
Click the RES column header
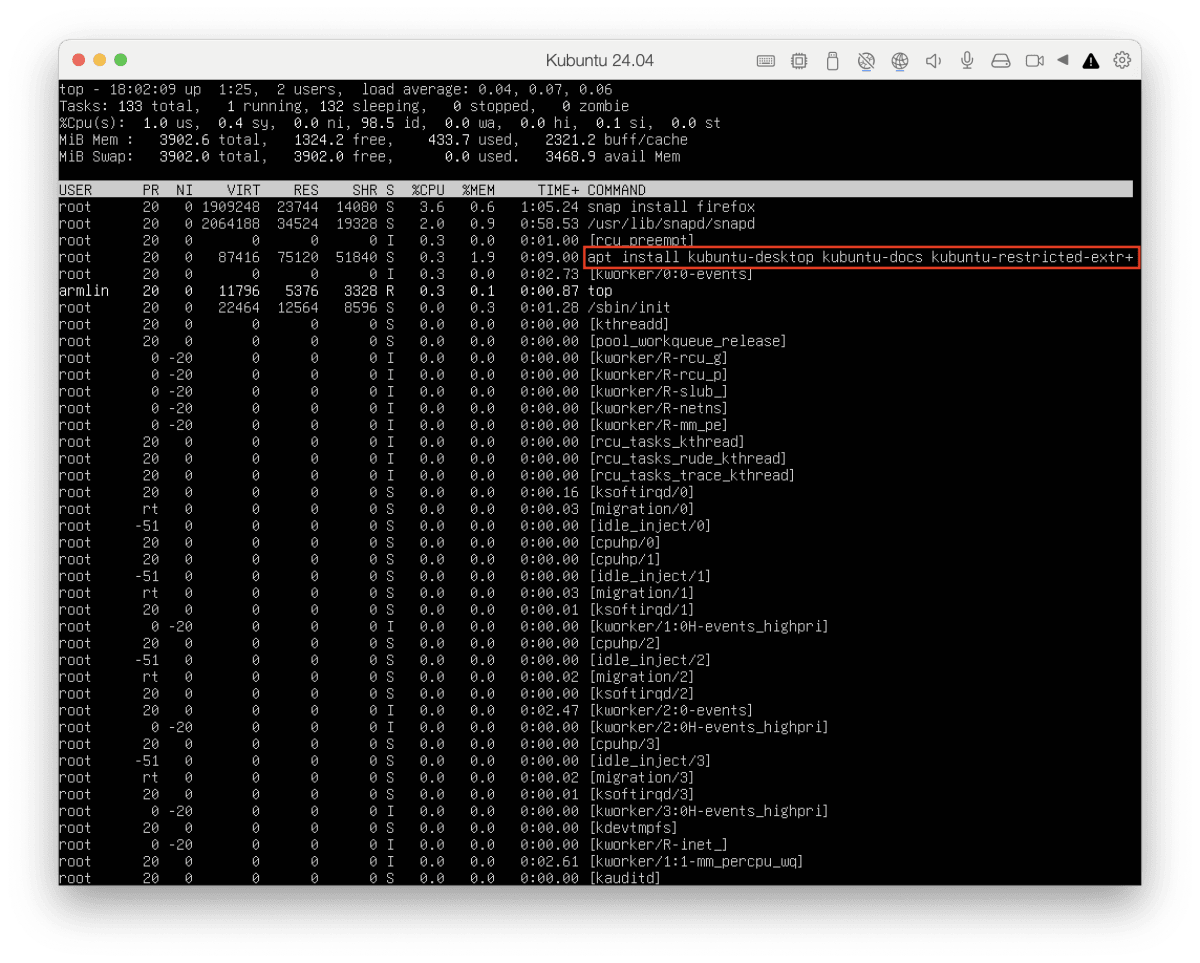[306, 190]
